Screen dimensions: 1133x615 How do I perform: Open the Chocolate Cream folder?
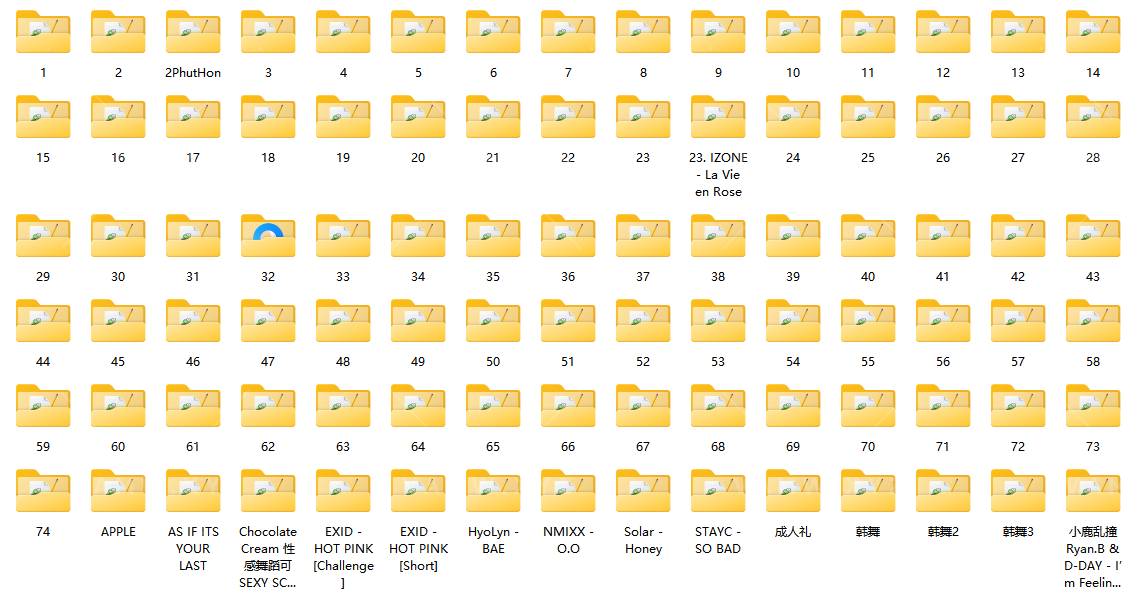(268, 492)
